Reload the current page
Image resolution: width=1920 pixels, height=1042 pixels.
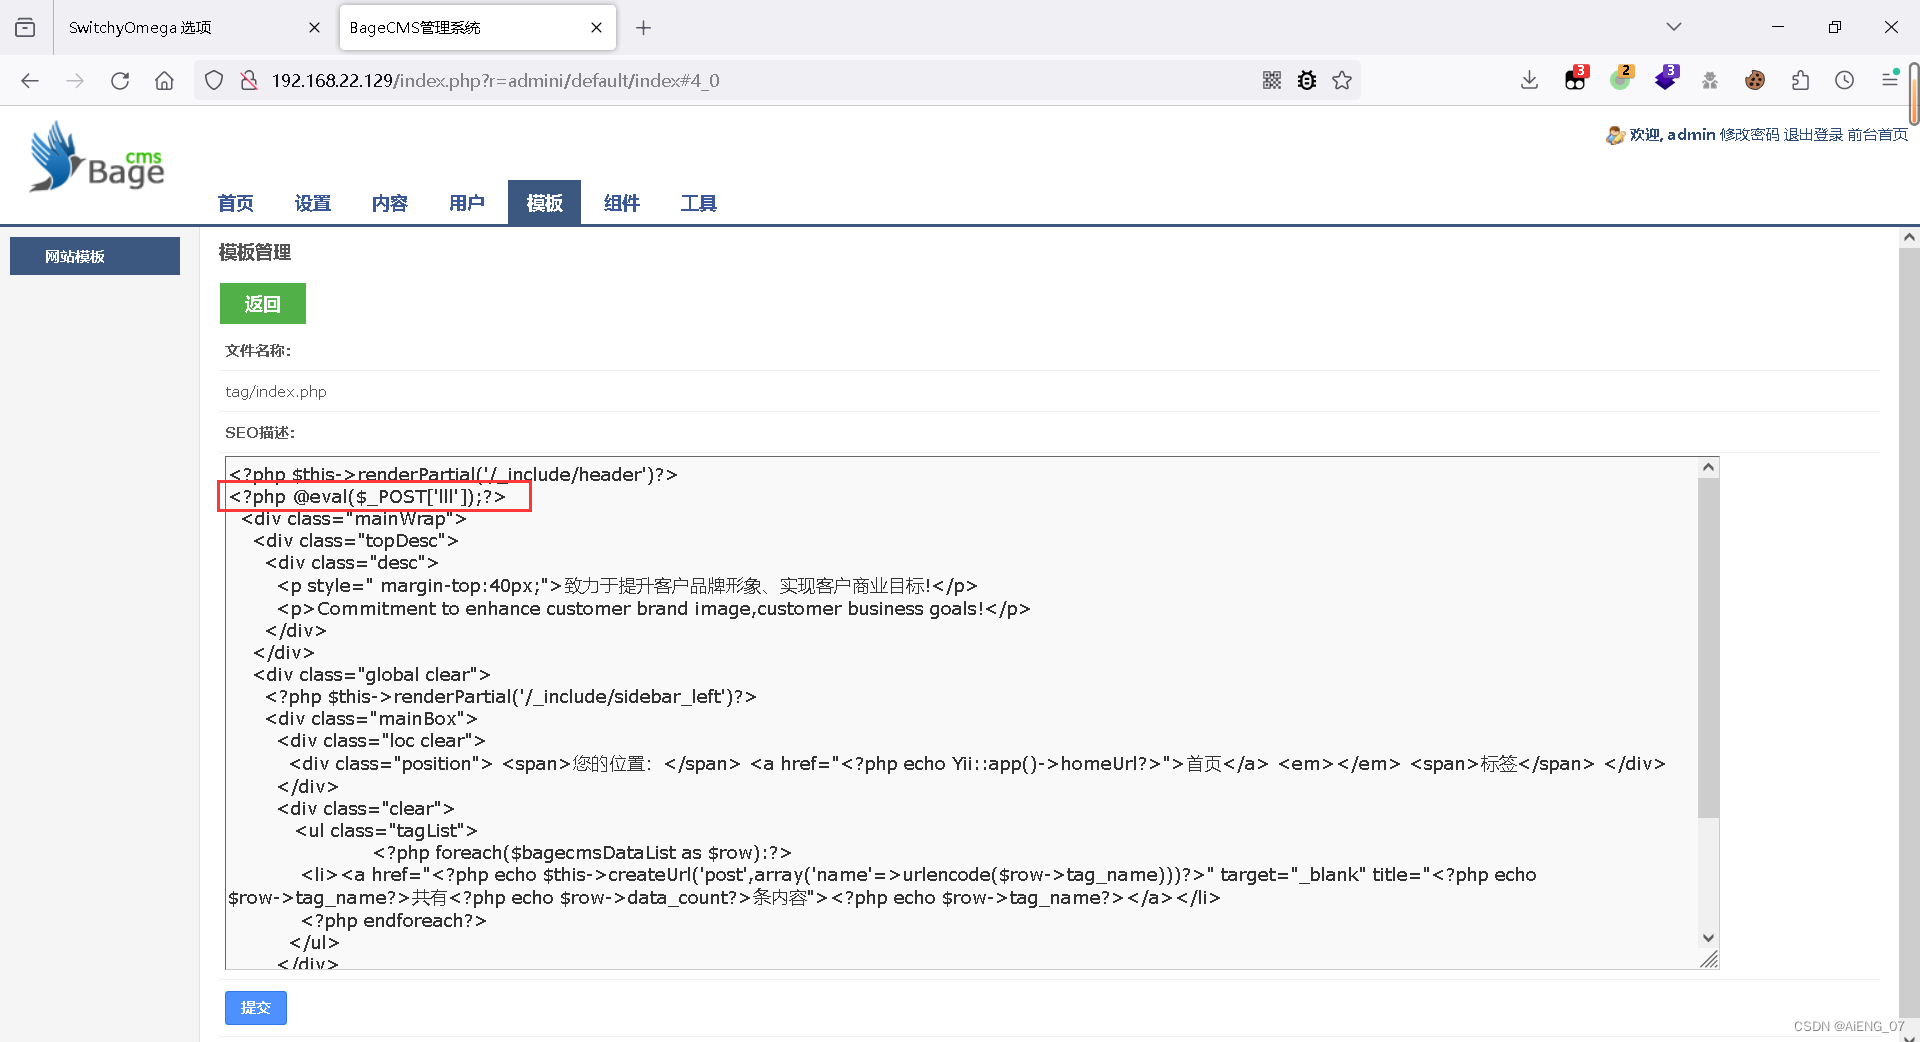(x=120, y=81)
